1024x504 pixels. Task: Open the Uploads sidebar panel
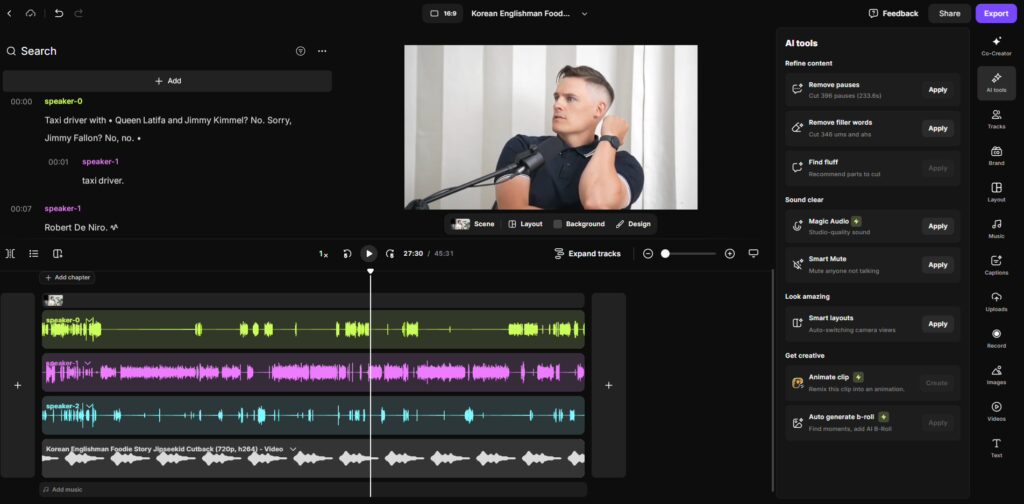click(996, 302)
